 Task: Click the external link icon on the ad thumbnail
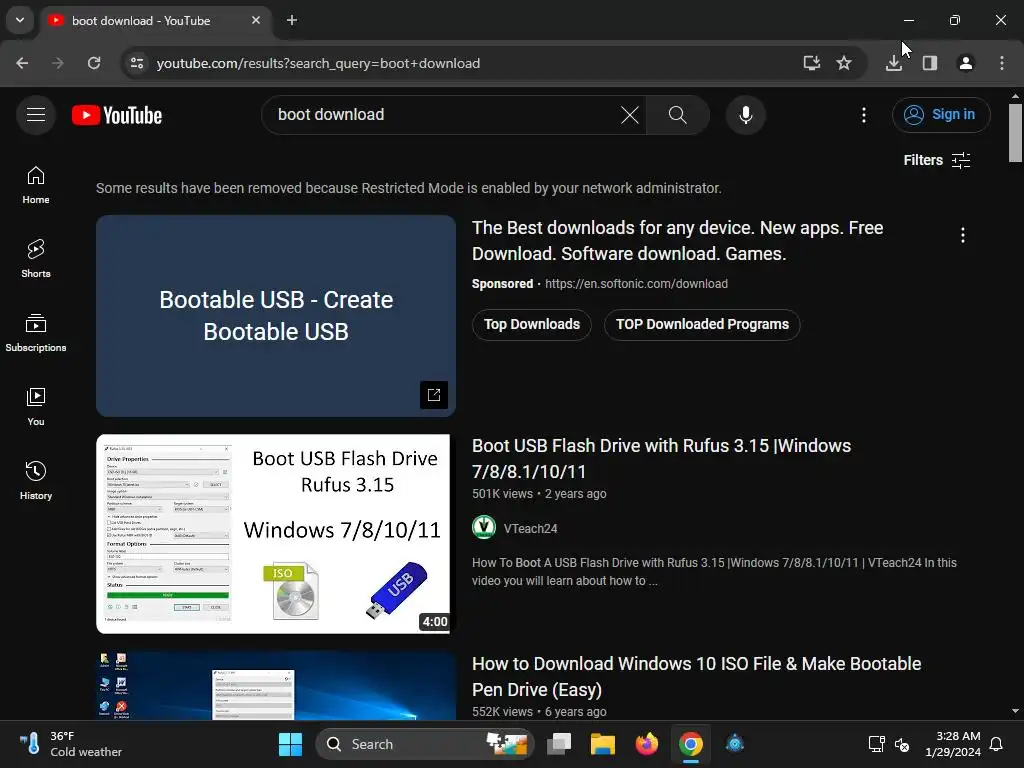tap(434, 394)
